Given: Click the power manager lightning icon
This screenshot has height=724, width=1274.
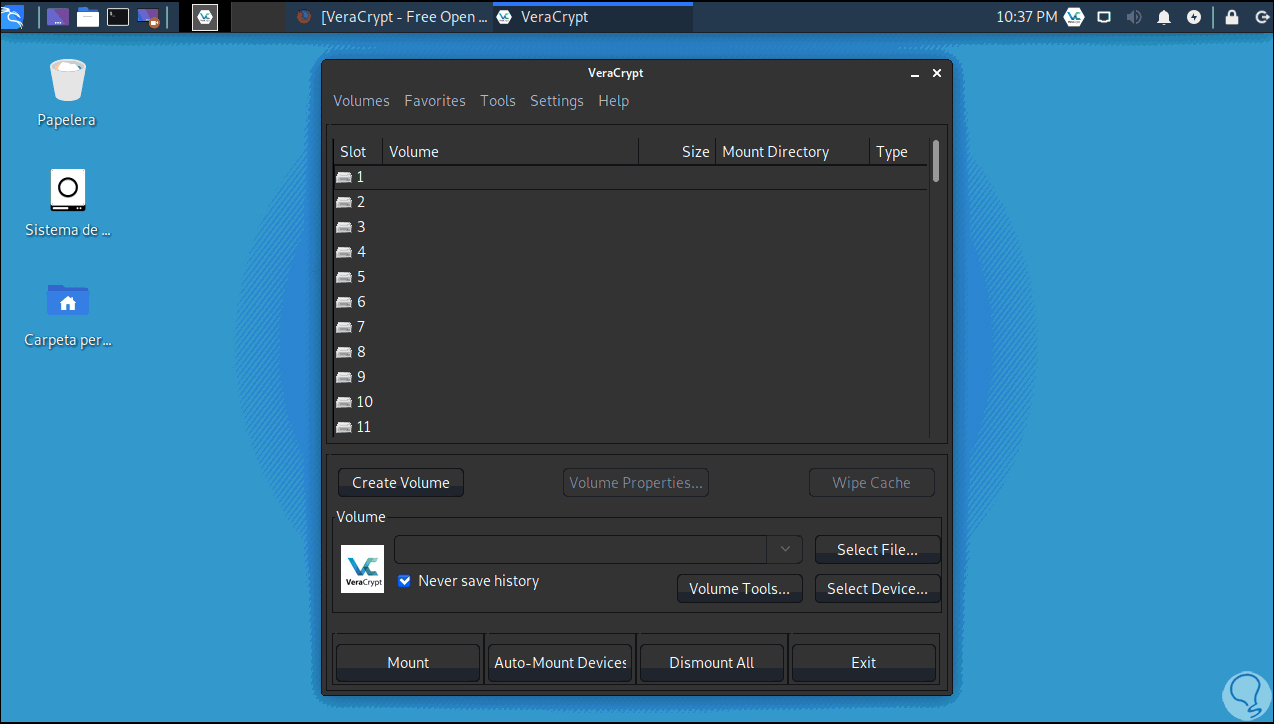Looking at the screenshot, I should point(1194,17).
